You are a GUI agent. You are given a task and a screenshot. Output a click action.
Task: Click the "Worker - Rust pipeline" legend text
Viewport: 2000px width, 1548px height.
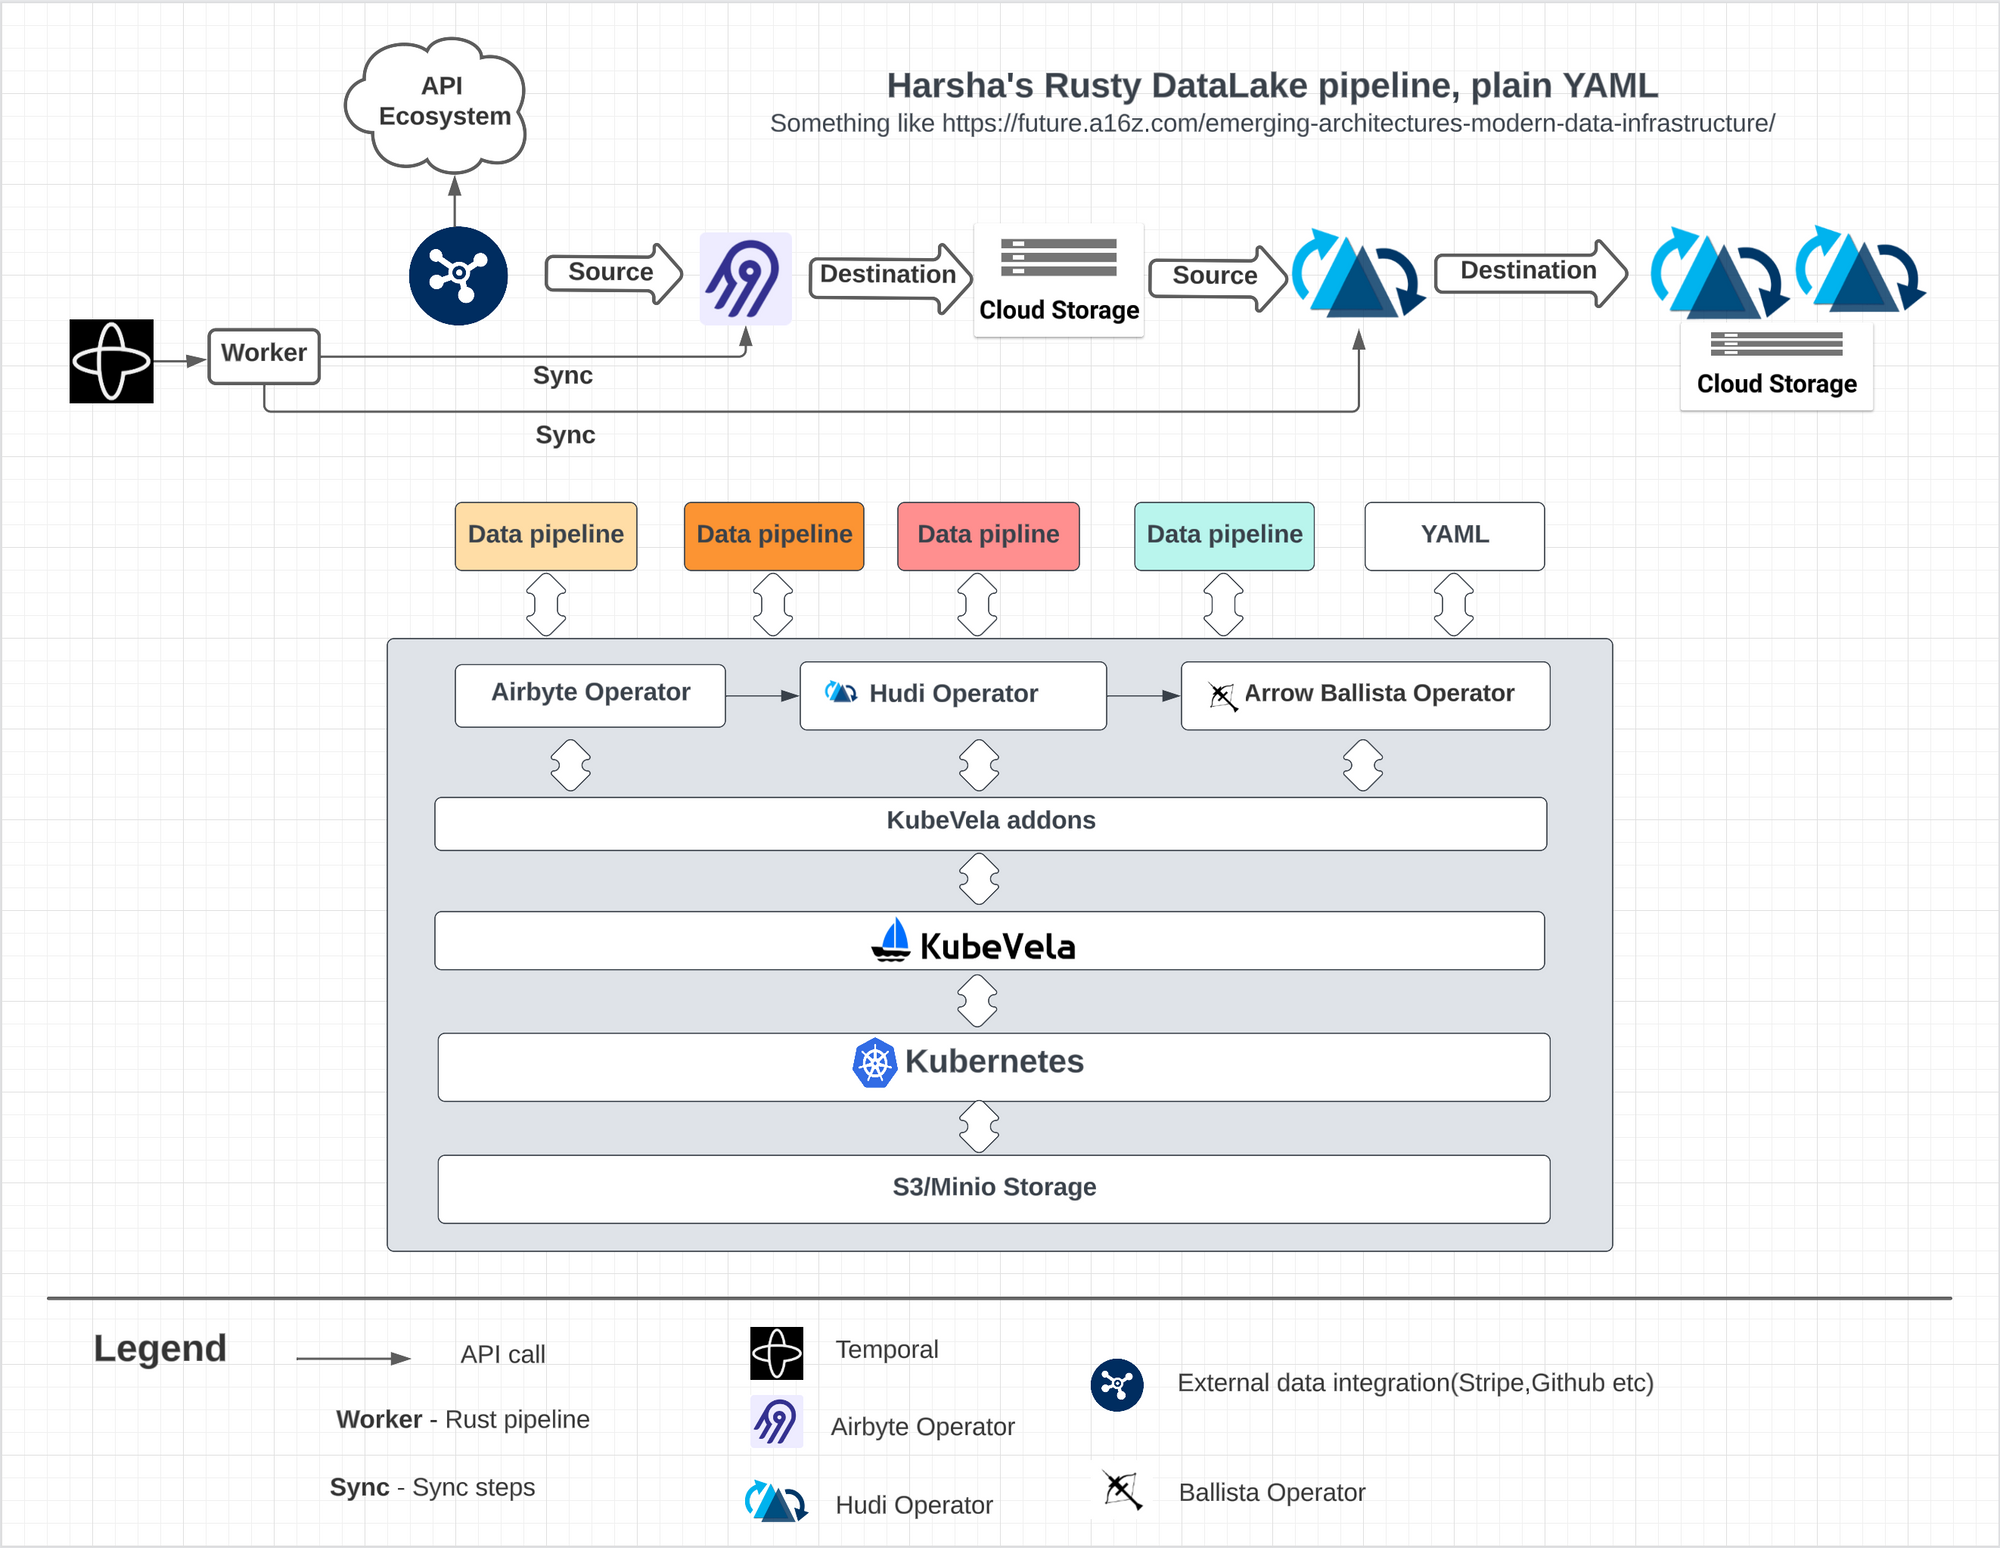[463, 1419]
